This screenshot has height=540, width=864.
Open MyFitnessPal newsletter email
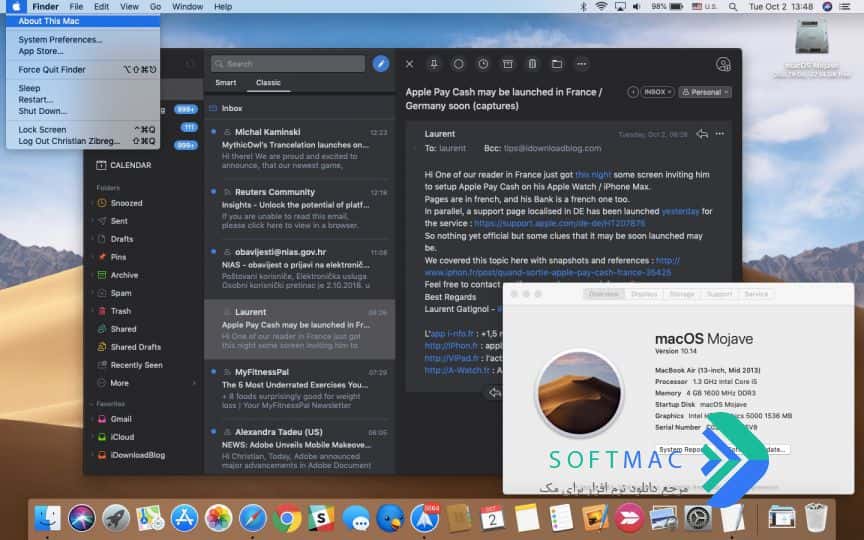pyautogui.click(x=299, y=389)
